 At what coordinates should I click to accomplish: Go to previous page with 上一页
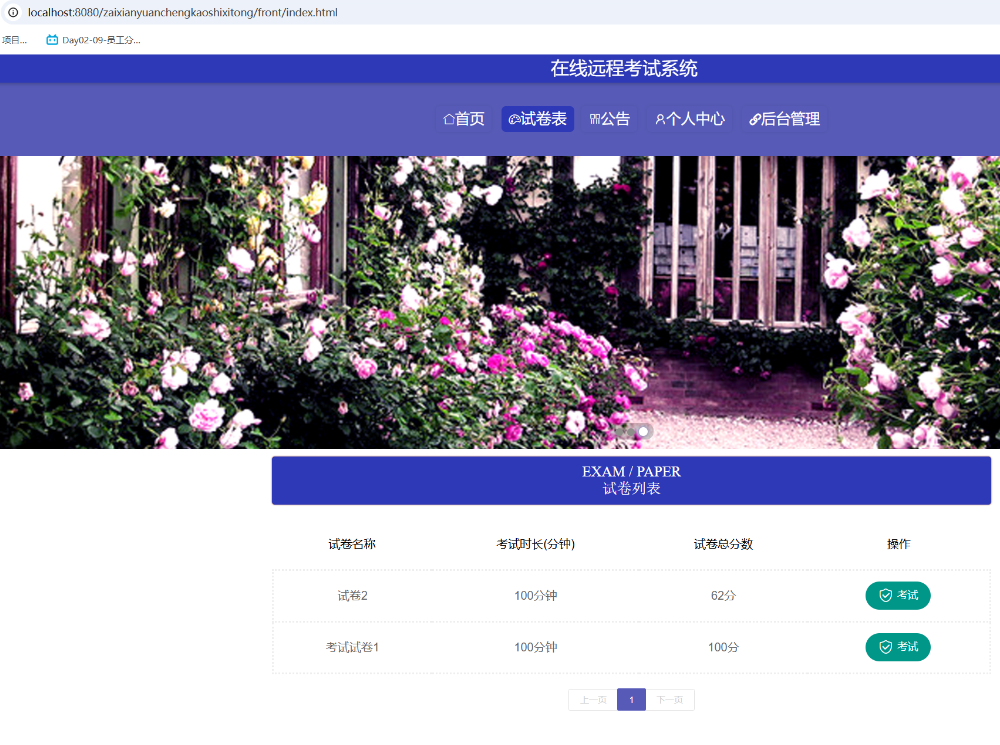coord(593,700)
